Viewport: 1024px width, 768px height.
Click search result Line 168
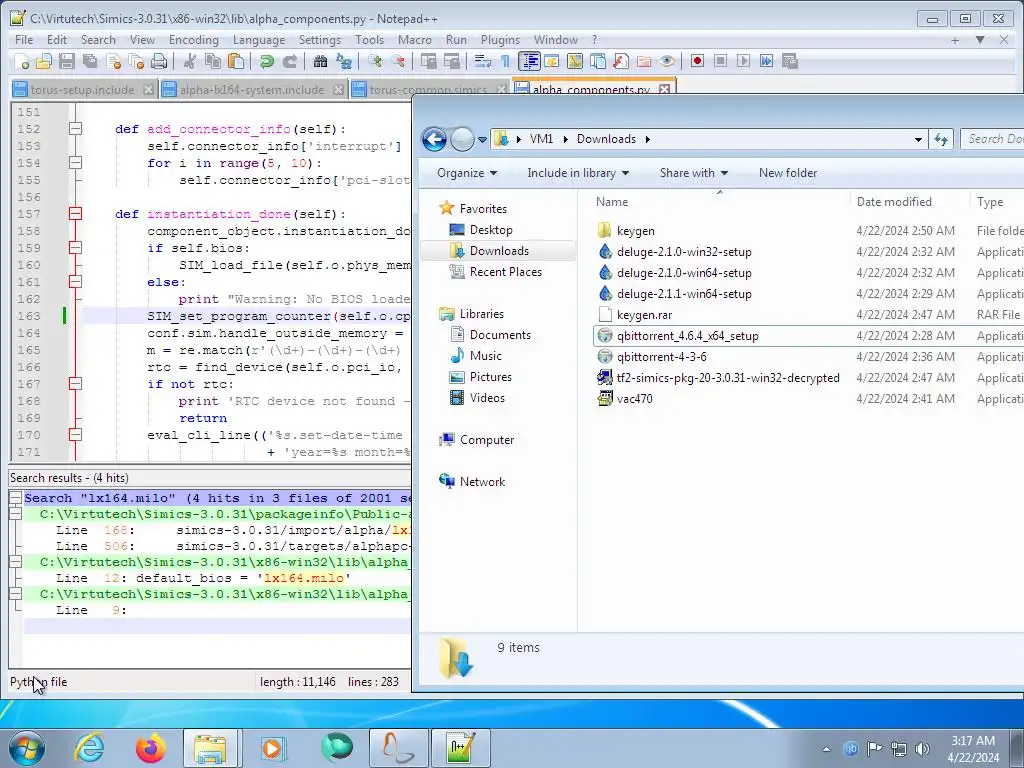[x=233, y=530]
